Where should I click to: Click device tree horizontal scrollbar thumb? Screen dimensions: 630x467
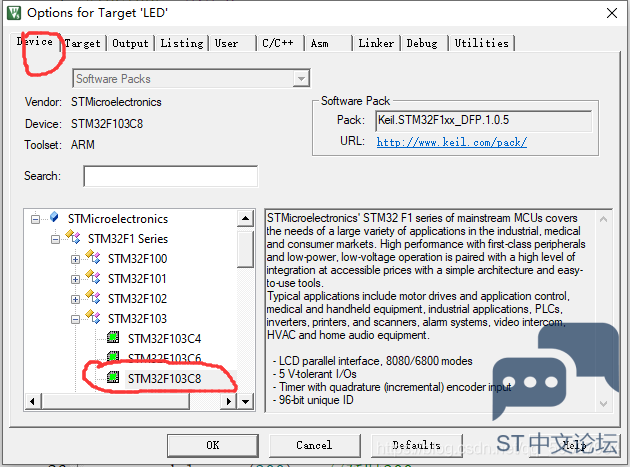[116, 401]
